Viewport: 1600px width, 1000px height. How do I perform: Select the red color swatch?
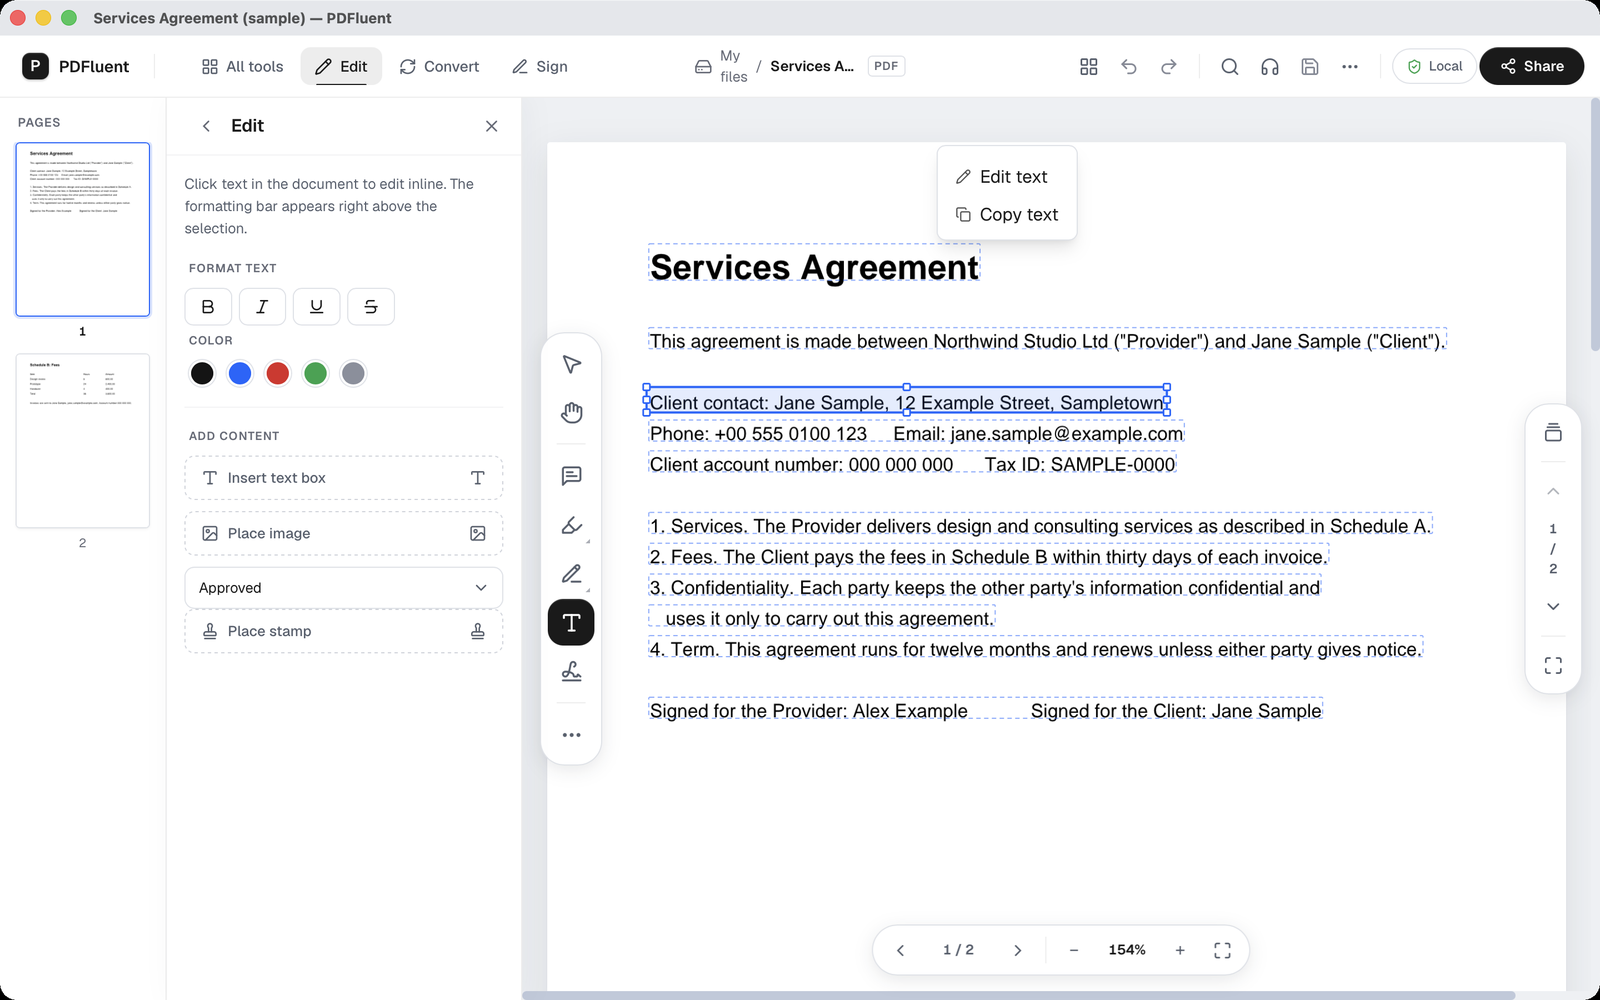[278, 373]
